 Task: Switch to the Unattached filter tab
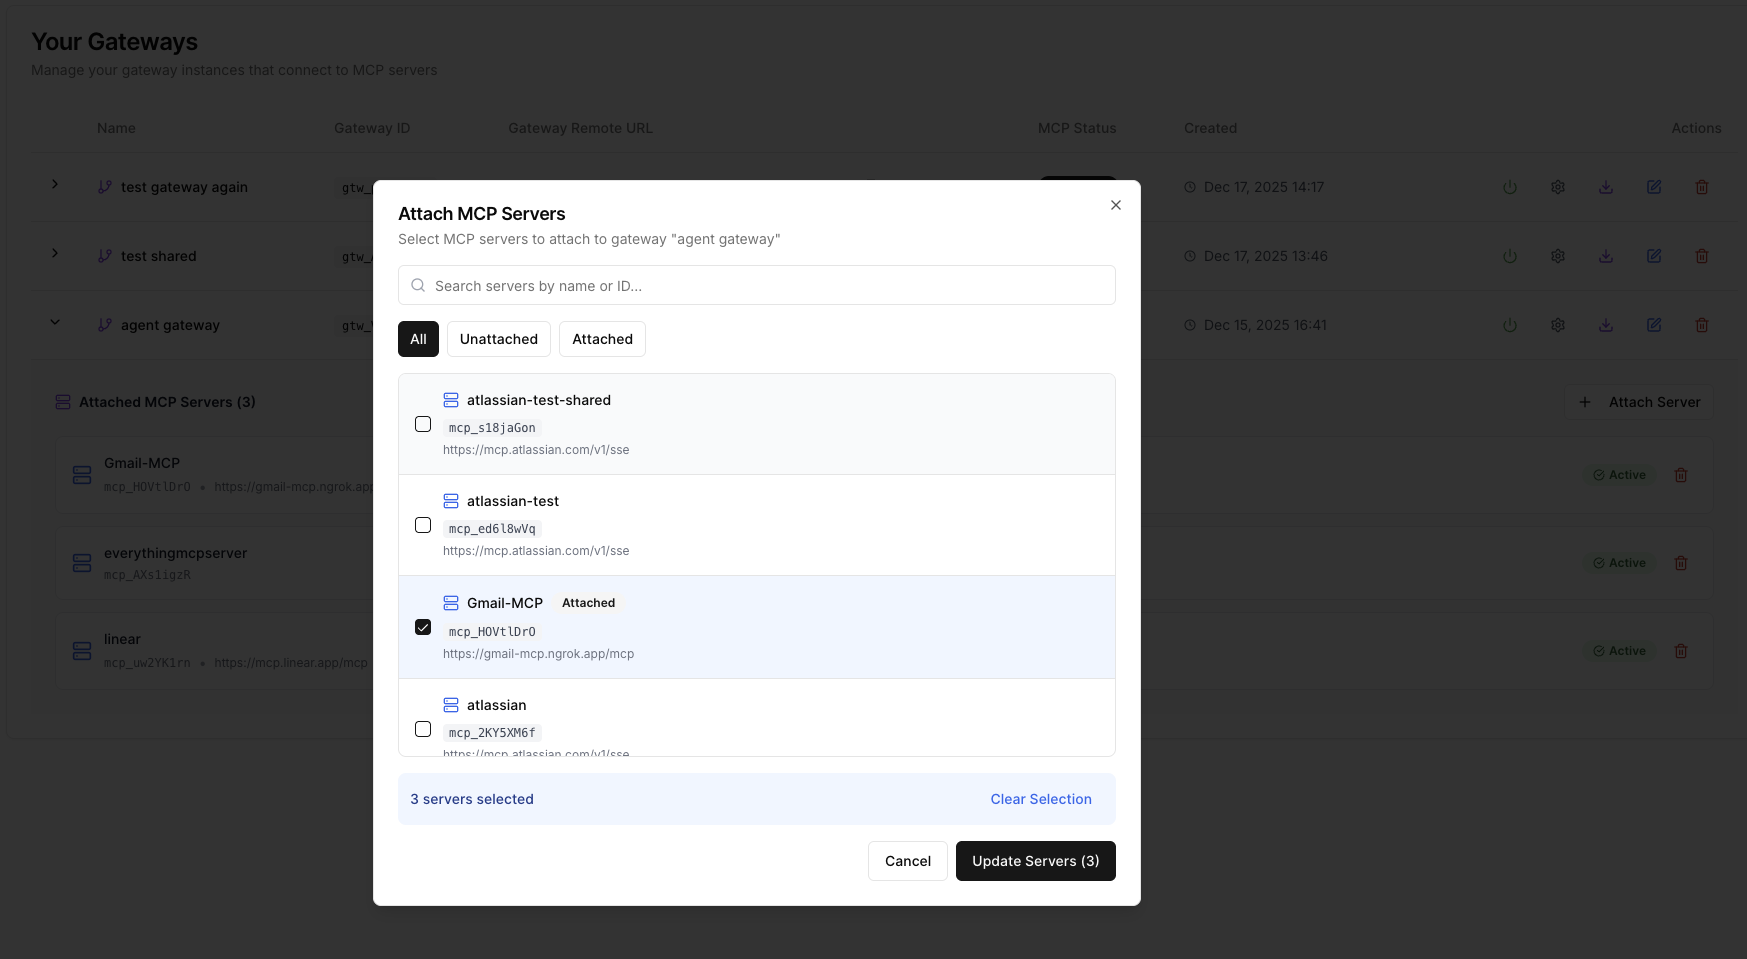(498, 339)
